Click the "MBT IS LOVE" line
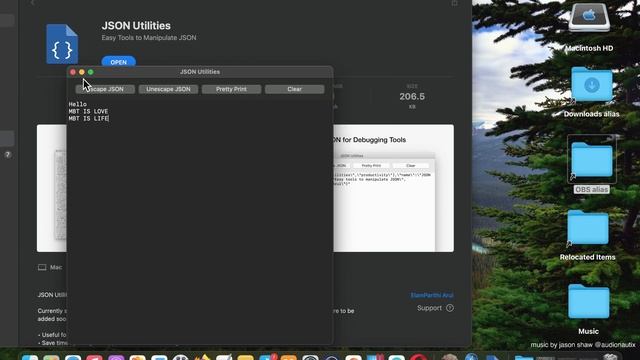The height and width of the screenshot is (360, 640). pyautogui.click(x=88, y=111)
